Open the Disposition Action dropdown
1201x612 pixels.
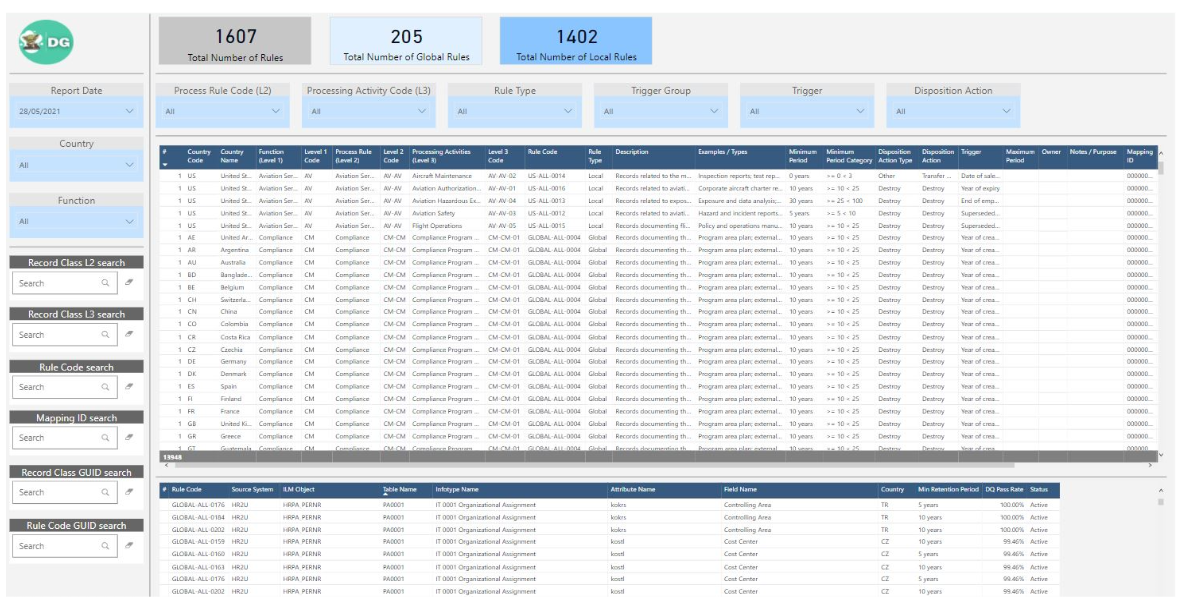[953, 111]
